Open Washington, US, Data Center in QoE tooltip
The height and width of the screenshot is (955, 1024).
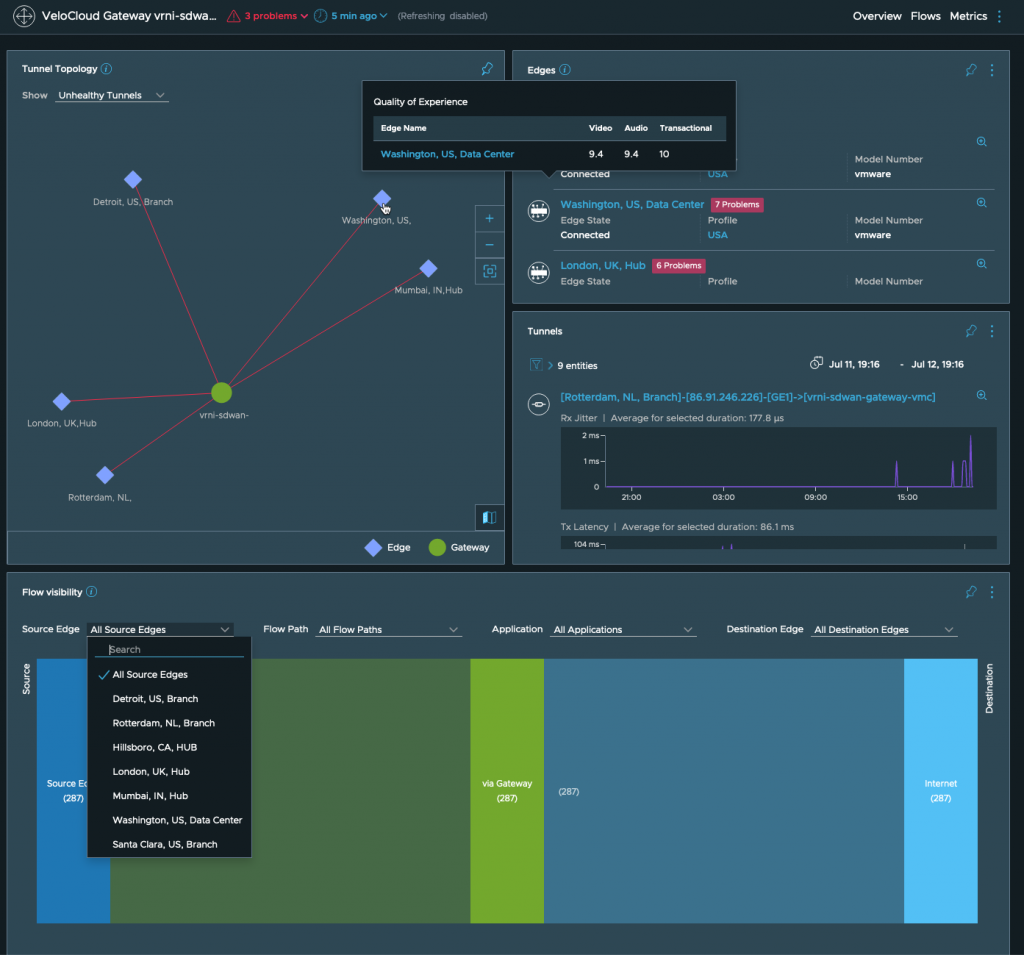pos(447,154)
